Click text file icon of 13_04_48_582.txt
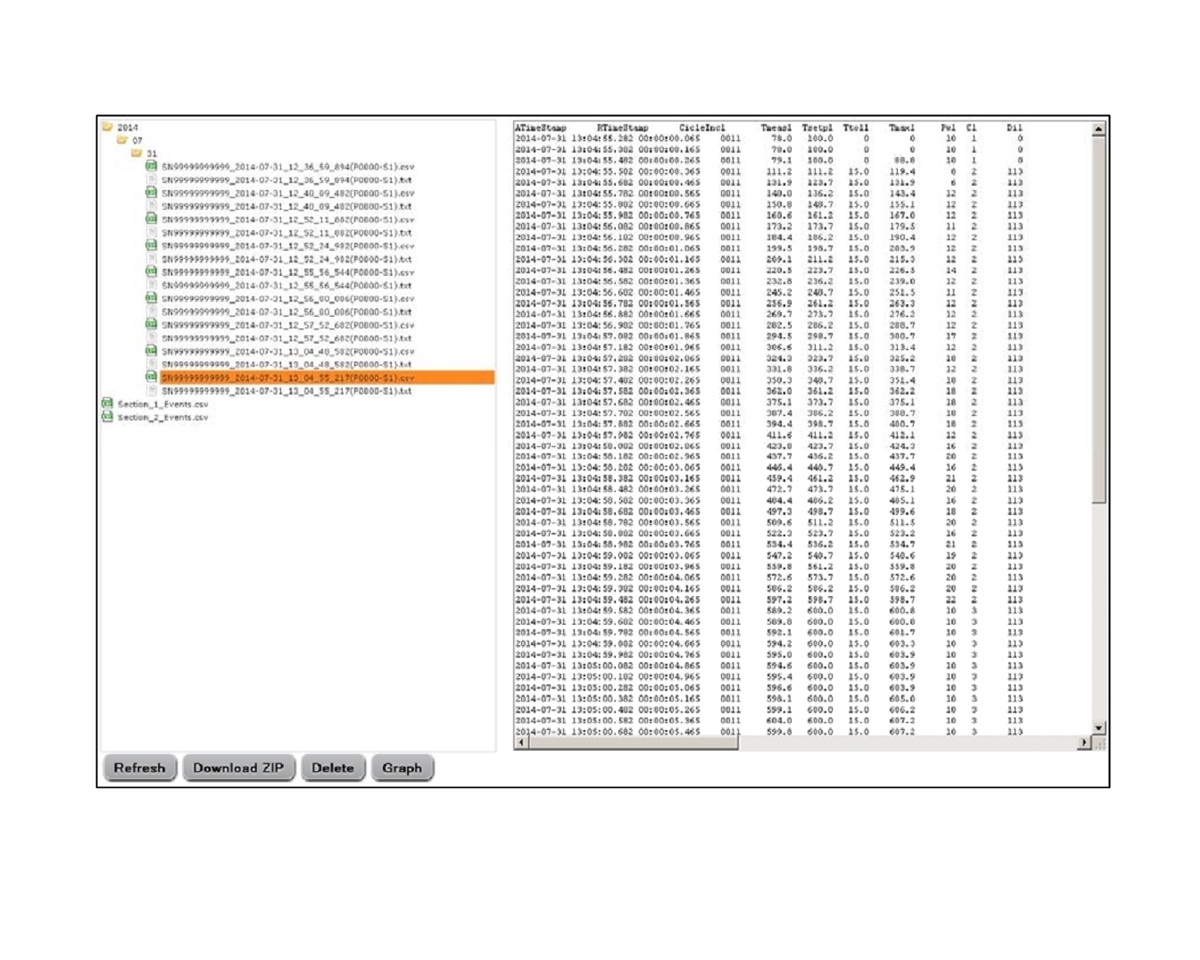 click(151, 364)
